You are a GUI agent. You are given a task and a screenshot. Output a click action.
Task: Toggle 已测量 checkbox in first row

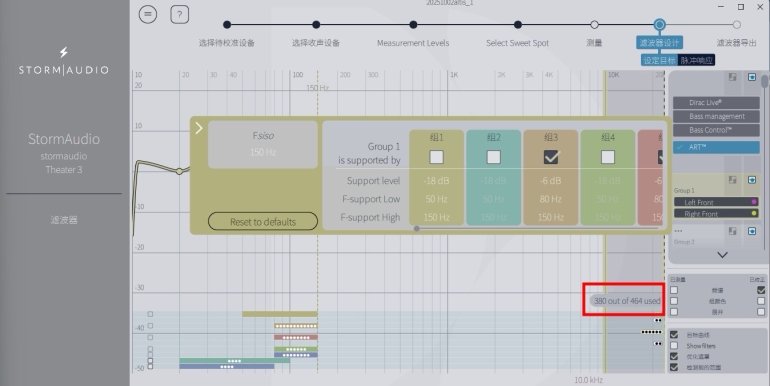(674, 290)
